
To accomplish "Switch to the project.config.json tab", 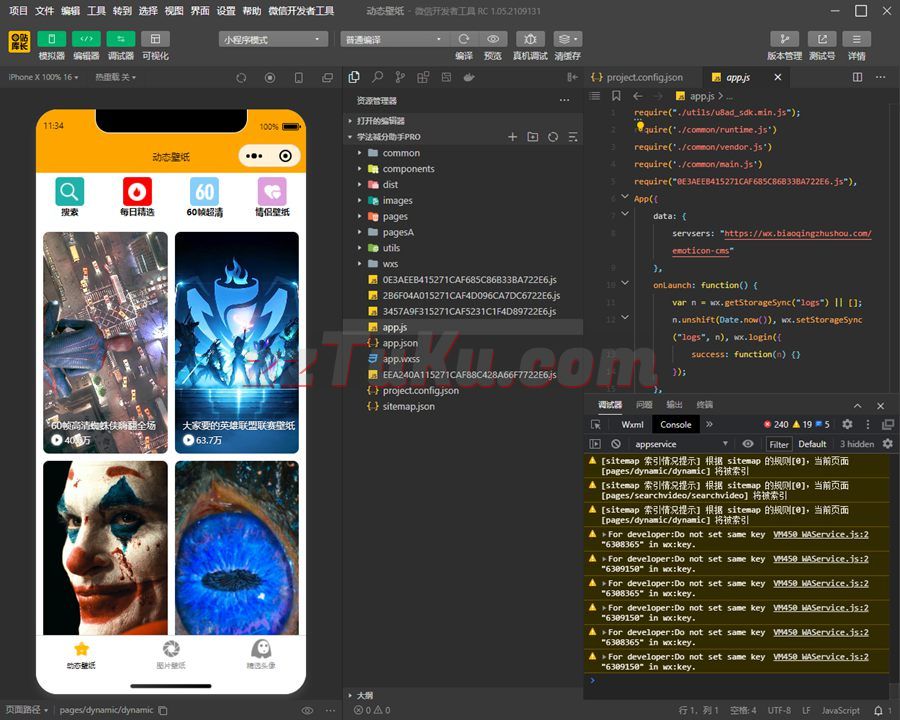I will [644, 77].
